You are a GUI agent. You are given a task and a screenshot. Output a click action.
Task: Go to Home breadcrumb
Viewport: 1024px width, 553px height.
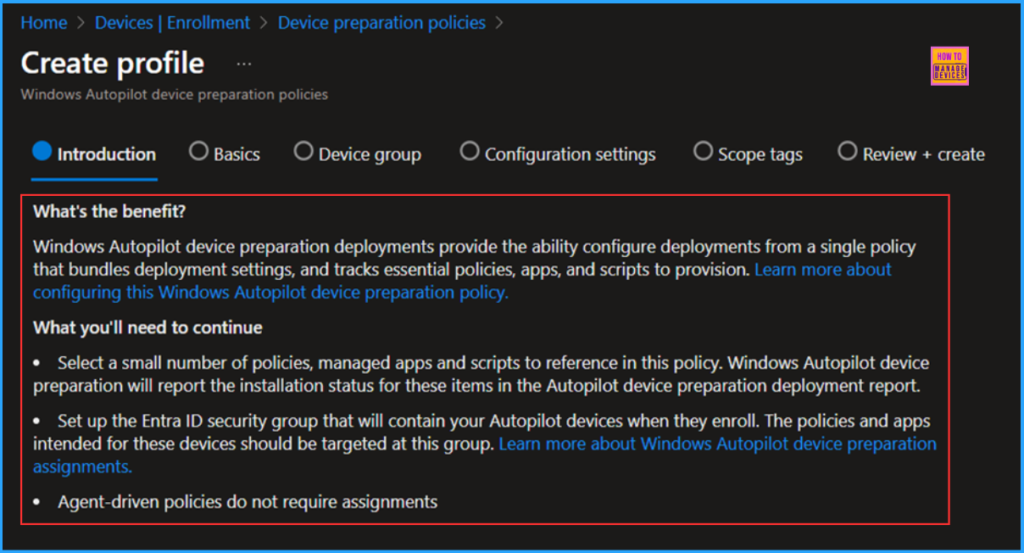pyautogui.click(x=44, y=23)
